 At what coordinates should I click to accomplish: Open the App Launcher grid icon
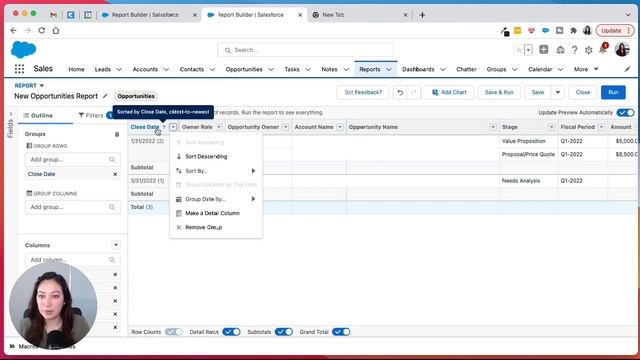(x=19, y=69)
